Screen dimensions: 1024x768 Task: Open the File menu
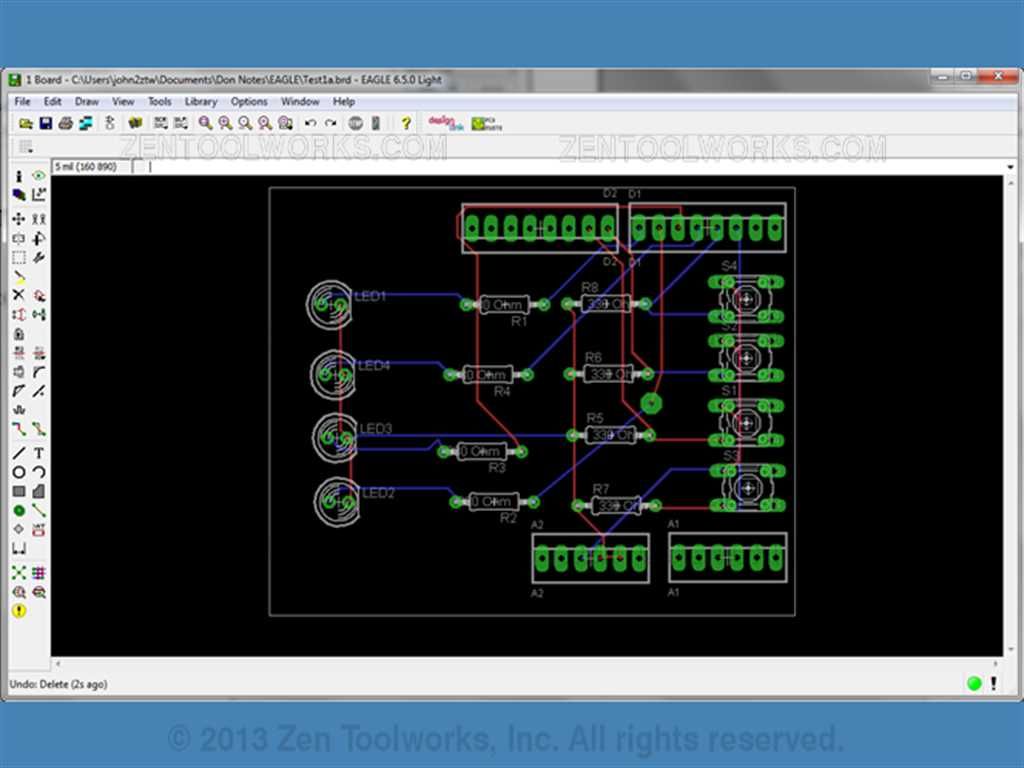pyautogui.click(x=22, y=101)
